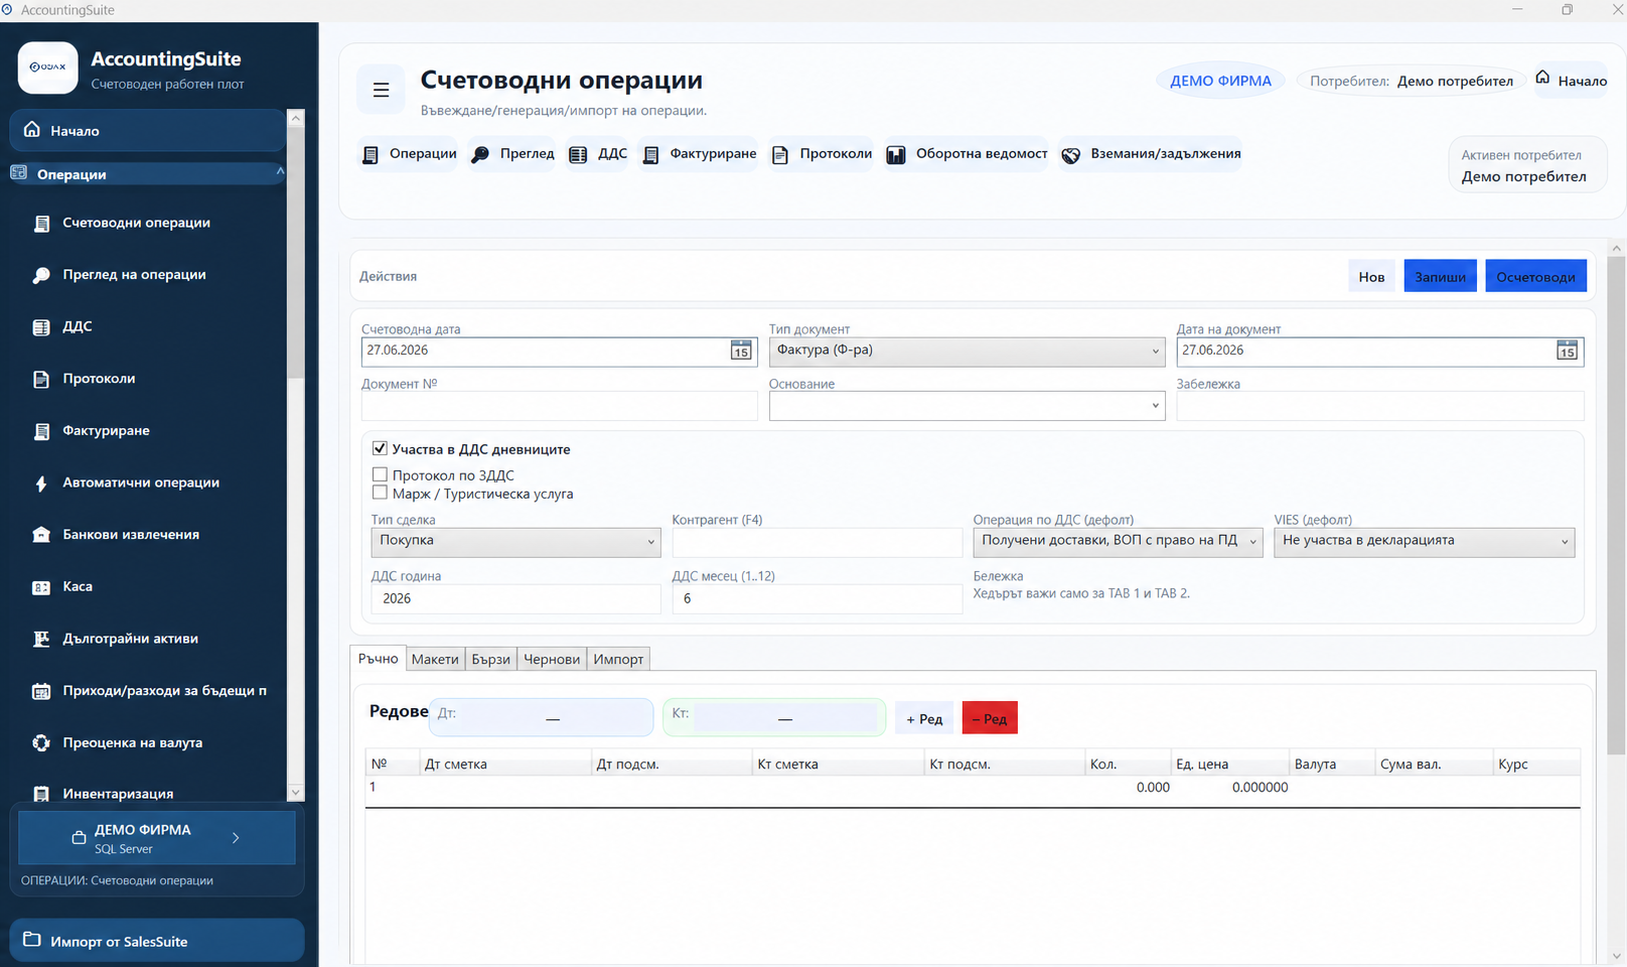The height and width of the screenshot is (967, 1627).
Task: Open the Тип сделка dropdown
Action: [x=515, y=541]
